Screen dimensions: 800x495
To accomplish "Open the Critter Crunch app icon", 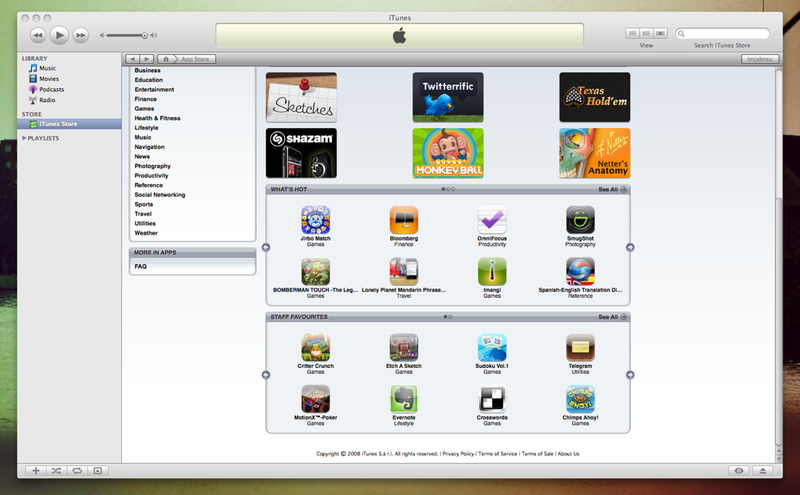I will 315,348.
